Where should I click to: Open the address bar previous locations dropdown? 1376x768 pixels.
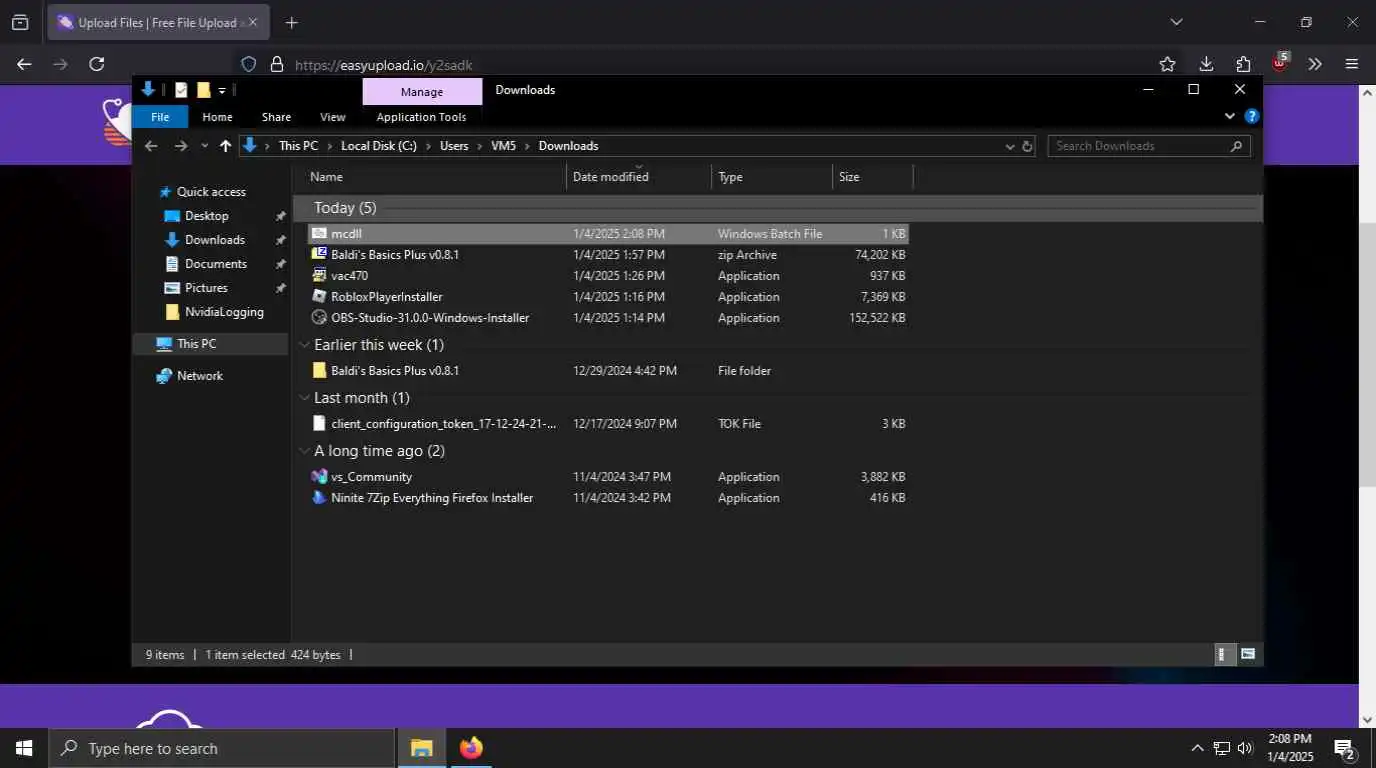click(1010, 146)
